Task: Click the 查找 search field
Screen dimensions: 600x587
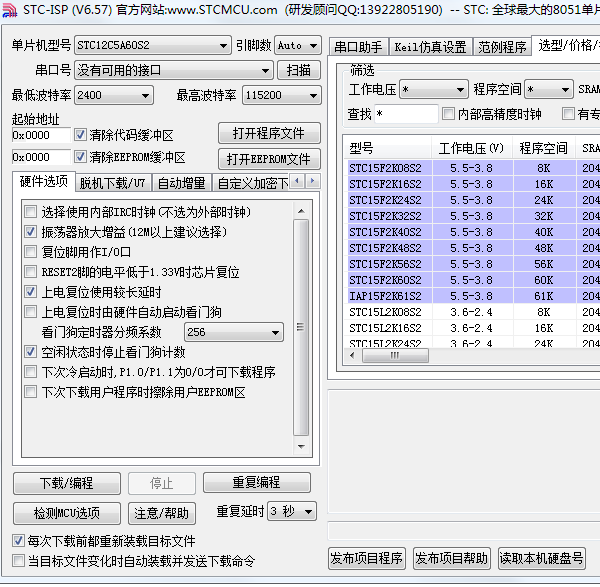Action: [406, 114]
